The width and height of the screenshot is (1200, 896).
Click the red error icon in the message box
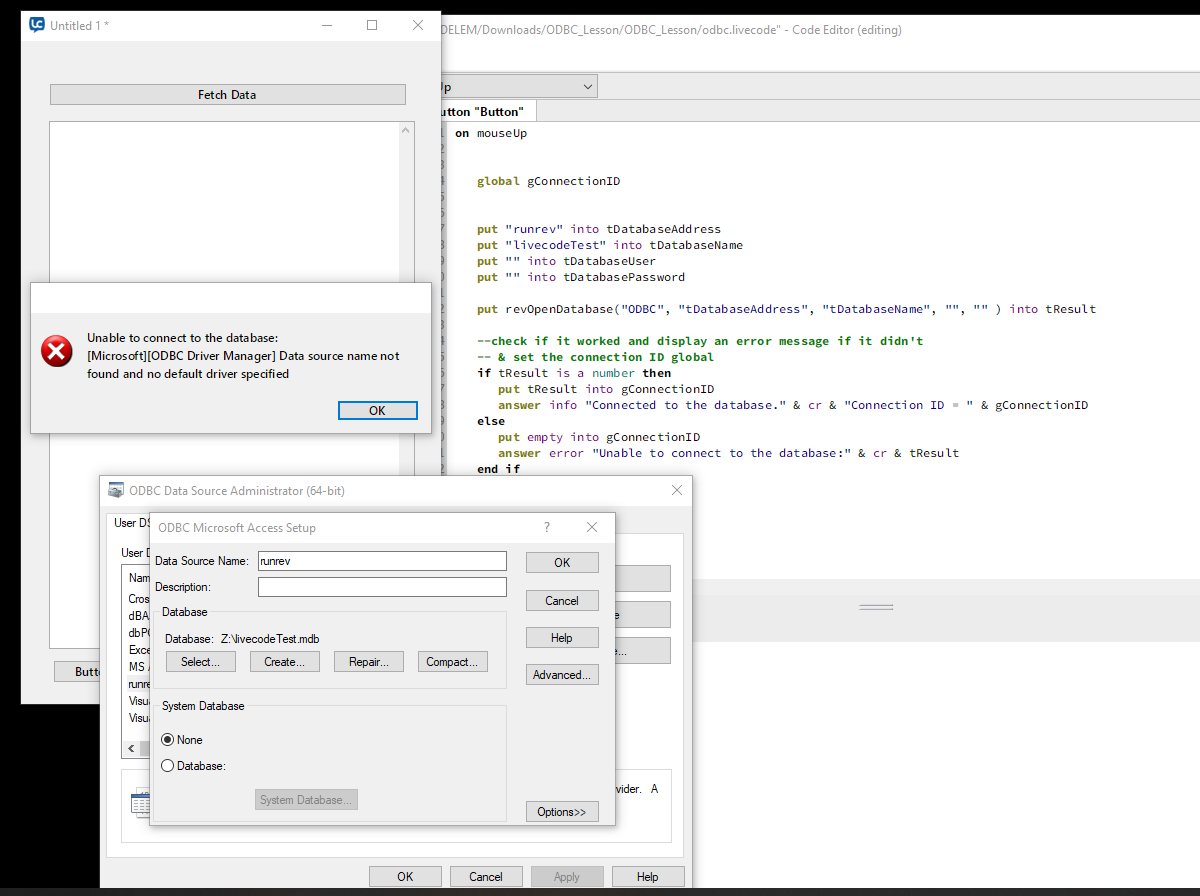(x=57, y=351)
